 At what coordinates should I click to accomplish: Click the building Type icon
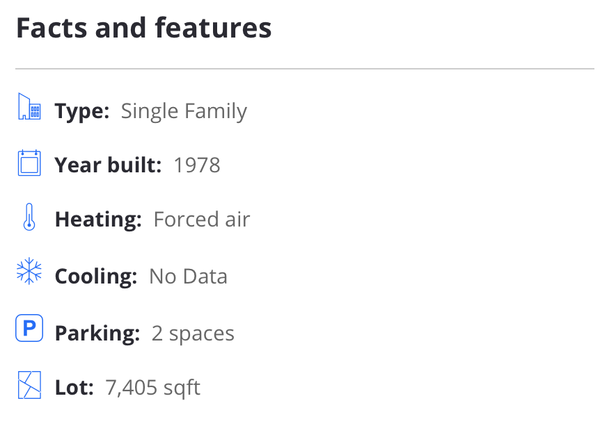(x=29, y=106)
